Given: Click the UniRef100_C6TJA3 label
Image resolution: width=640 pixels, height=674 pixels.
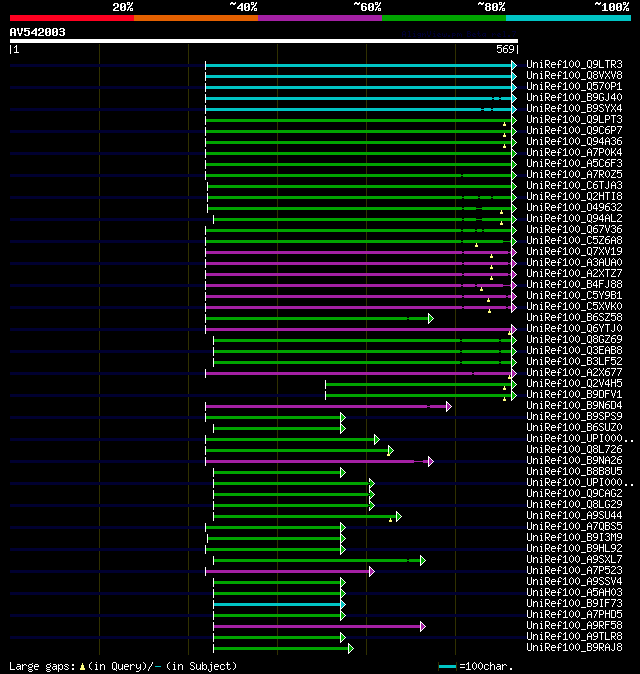Looking at the screenshot, I should 574,186.
